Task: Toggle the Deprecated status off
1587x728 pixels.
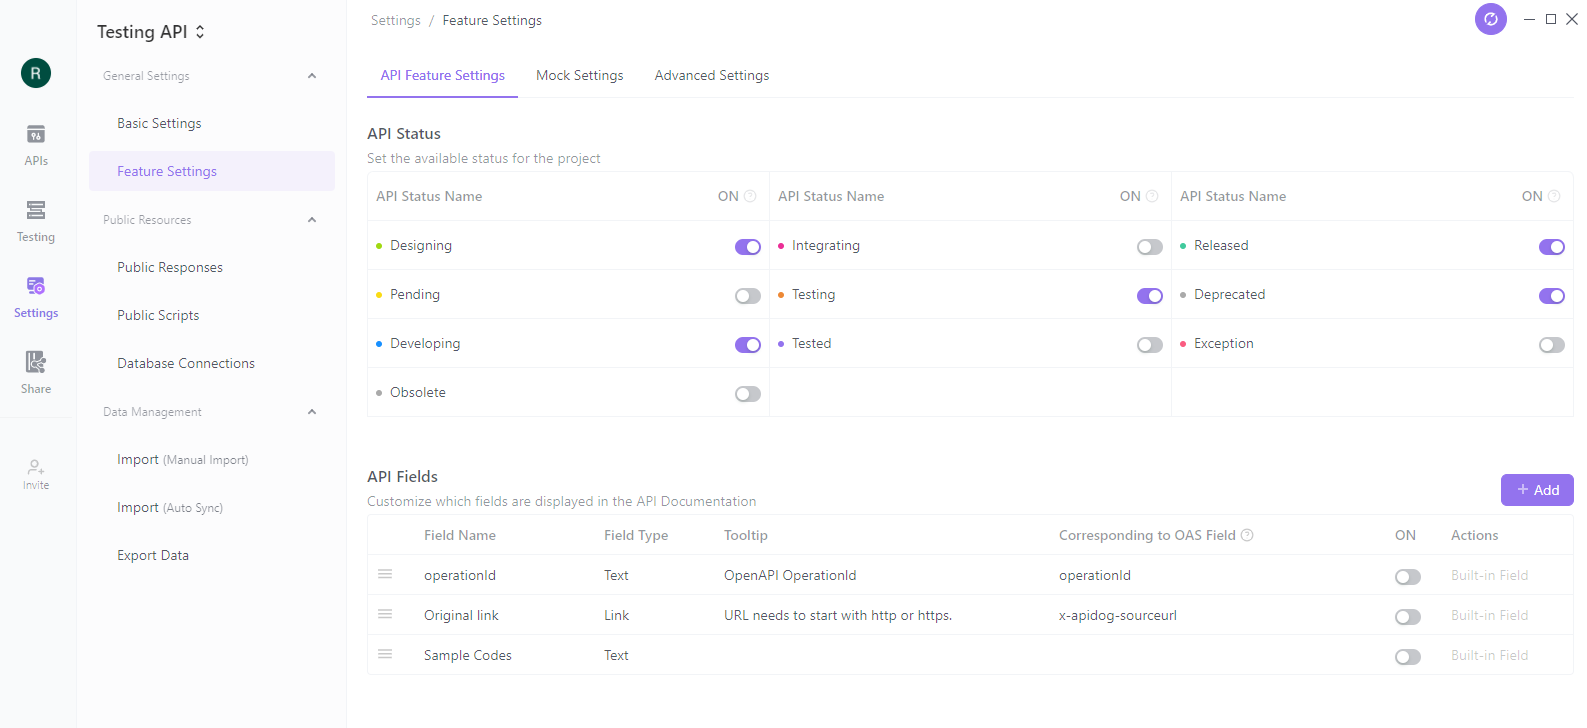Action: tap(1552, 296)
